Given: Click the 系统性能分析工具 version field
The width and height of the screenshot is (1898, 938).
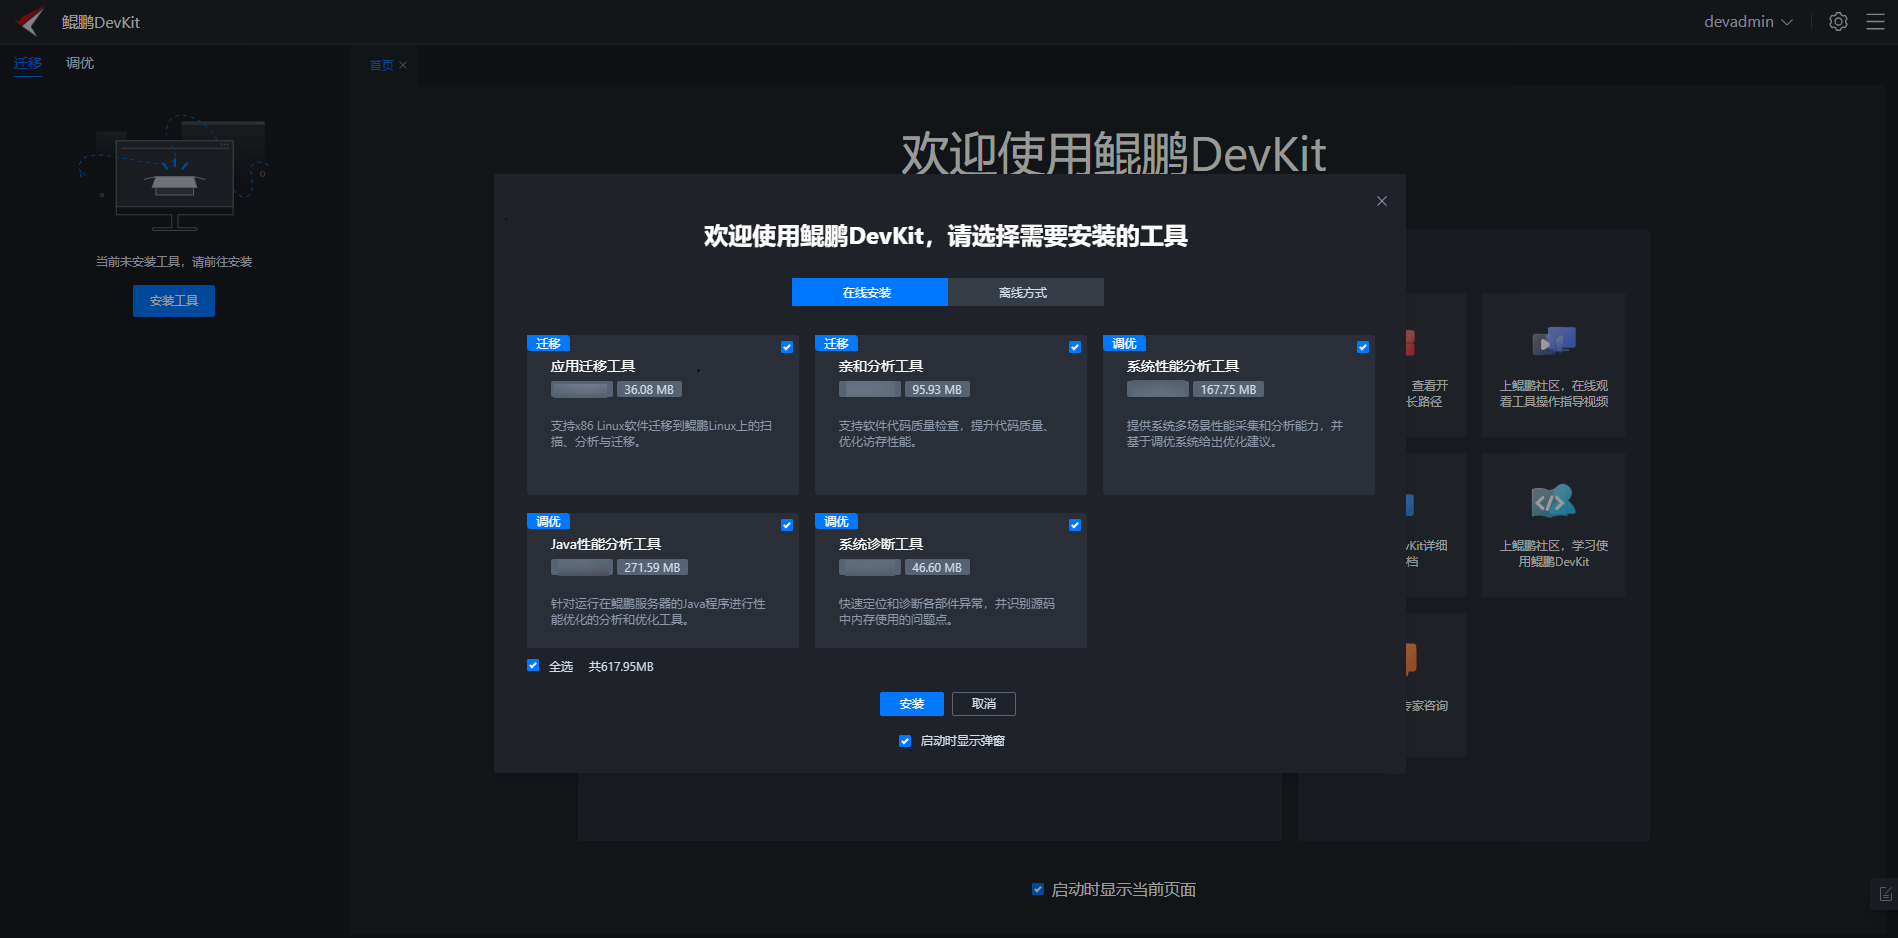Looking at the screenshot, I should 1158,389.
